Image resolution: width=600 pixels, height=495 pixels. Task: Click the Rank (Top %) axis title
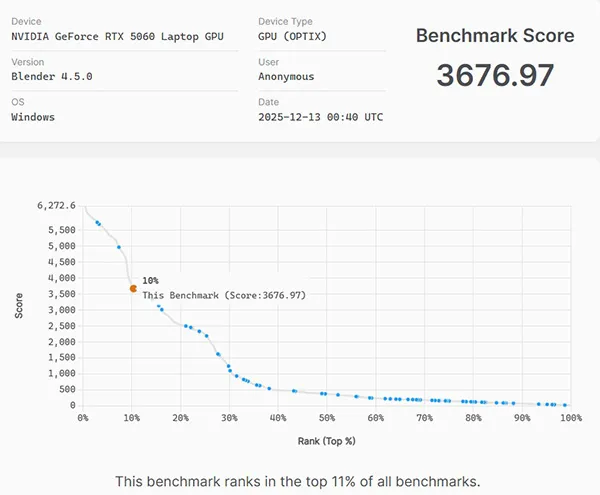326,440
